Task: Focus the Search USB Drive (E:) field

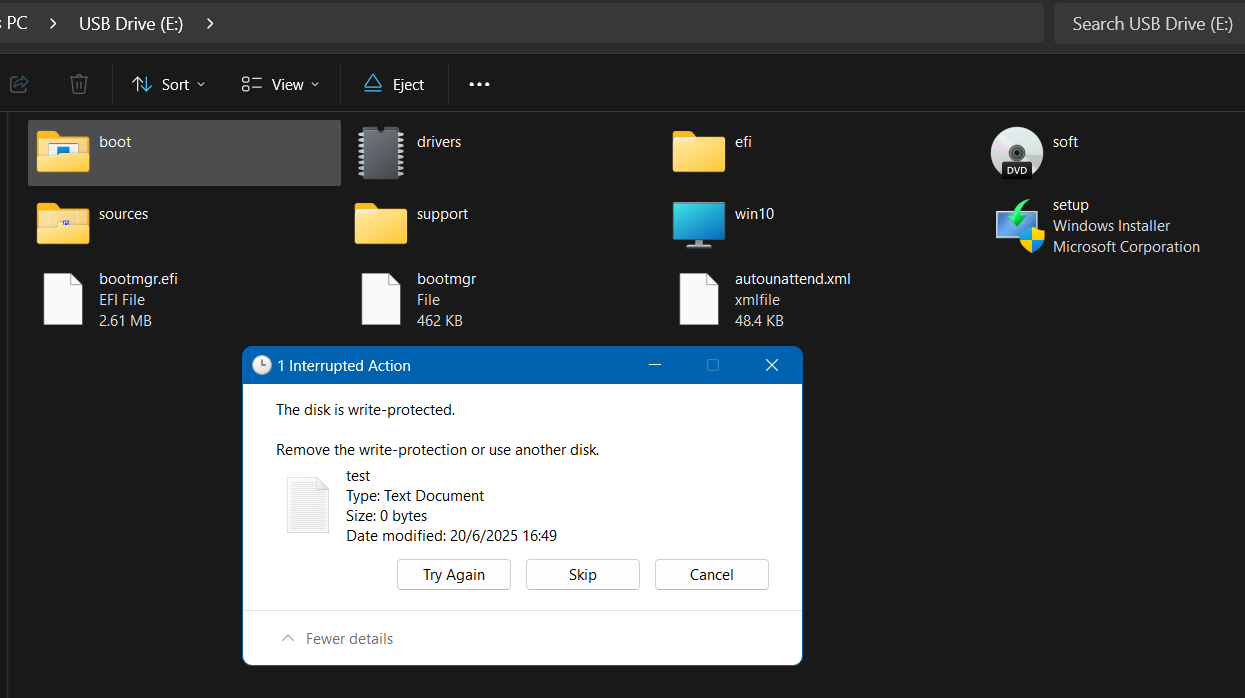Action: [x=1149, y=23]
